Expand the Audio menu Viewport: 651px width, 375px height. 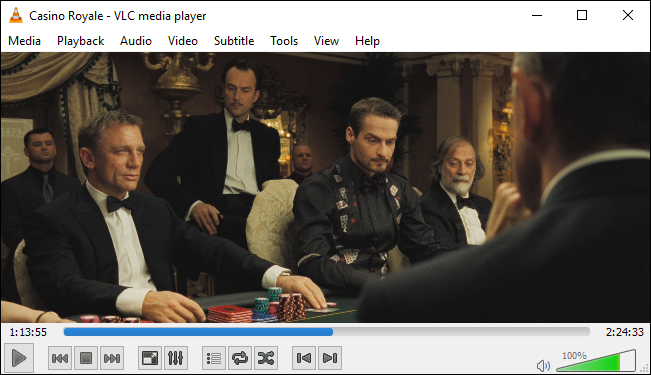(x=136, y=41)
